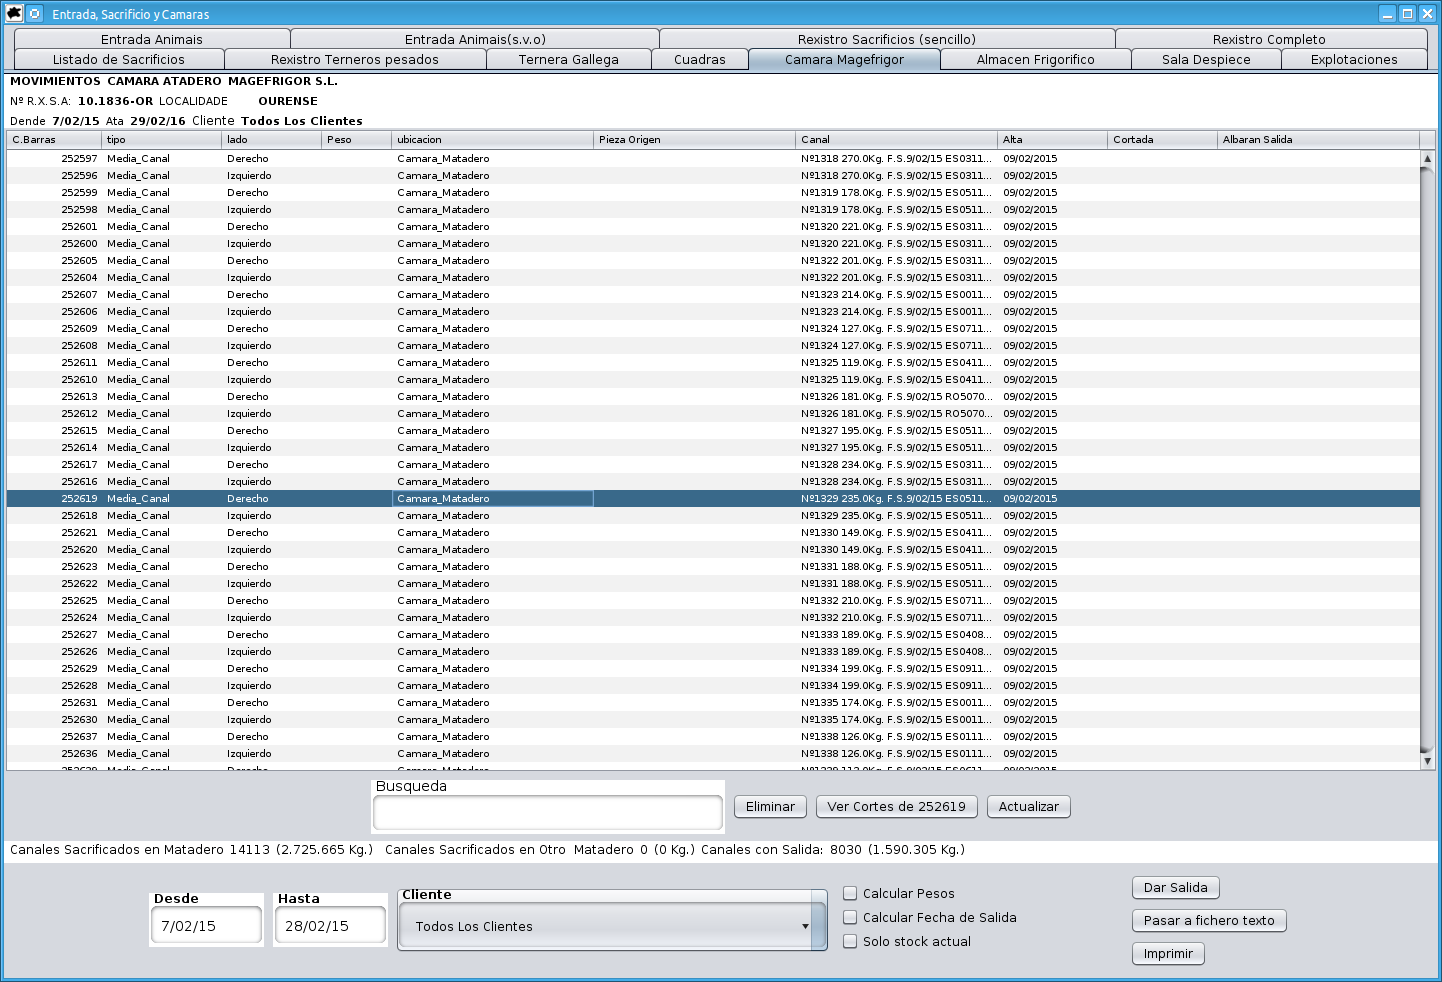Click the Eliminar button
Screen dimensions: 1442x982
click(x=770, y=806)
